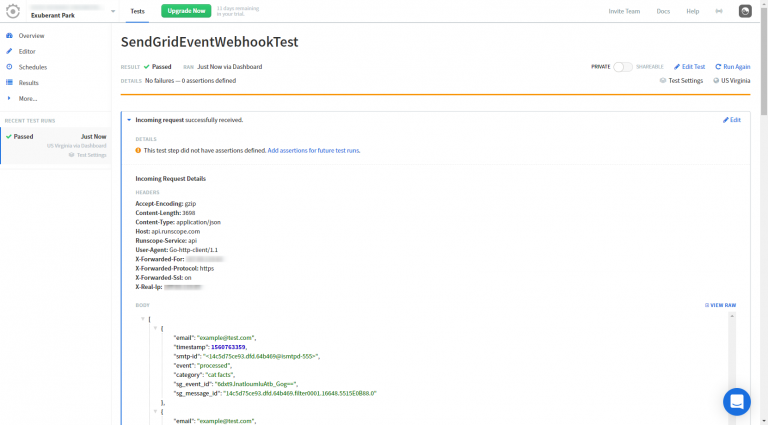The width and height of the screenshot is (768, 425).
Task: Open the Results list icon in sidebar
Action: [9, 83]
